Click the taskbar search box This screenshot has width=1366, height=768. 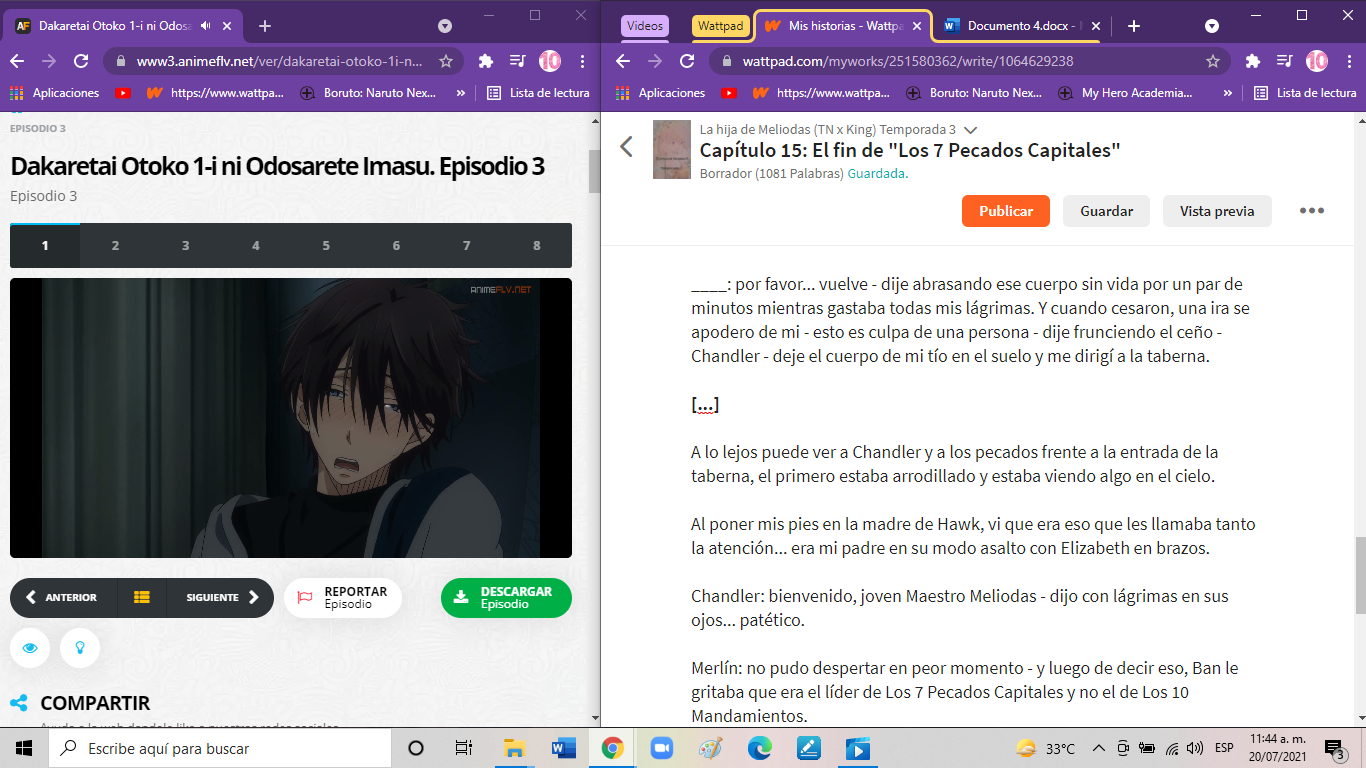point(220,748)
